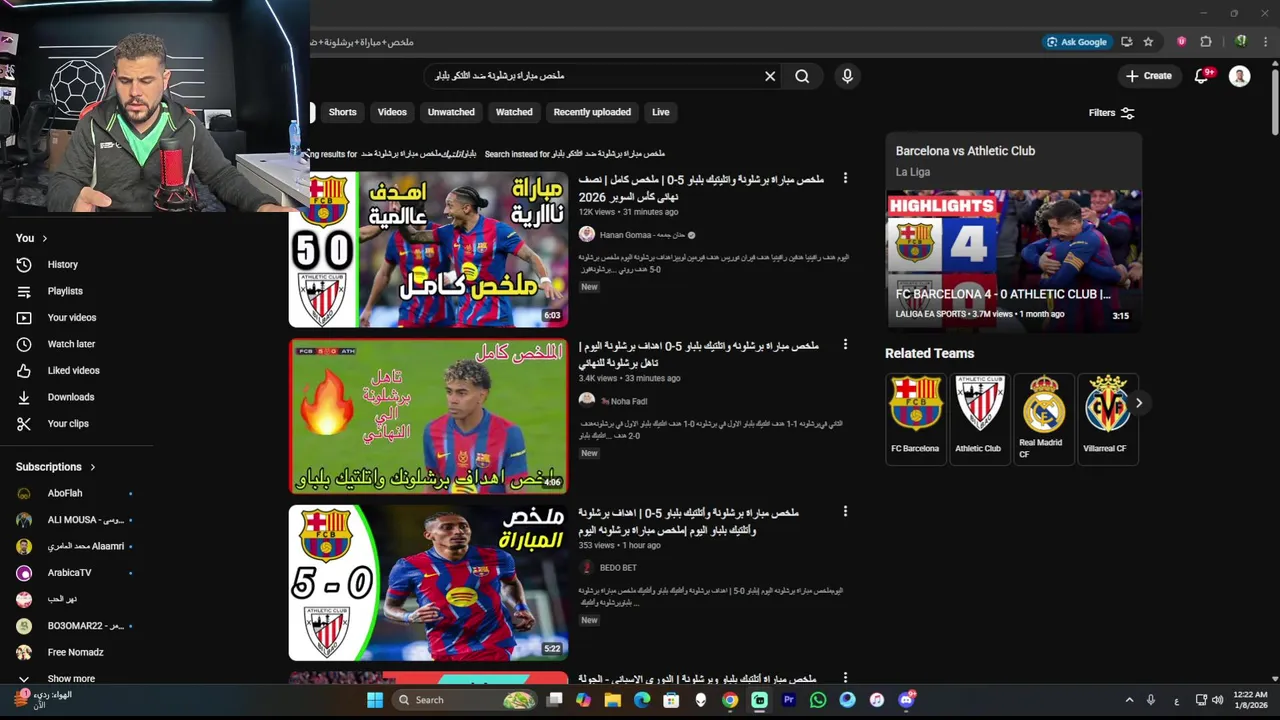
Task: Open YouTube notifications bell
Action: 1202,76
